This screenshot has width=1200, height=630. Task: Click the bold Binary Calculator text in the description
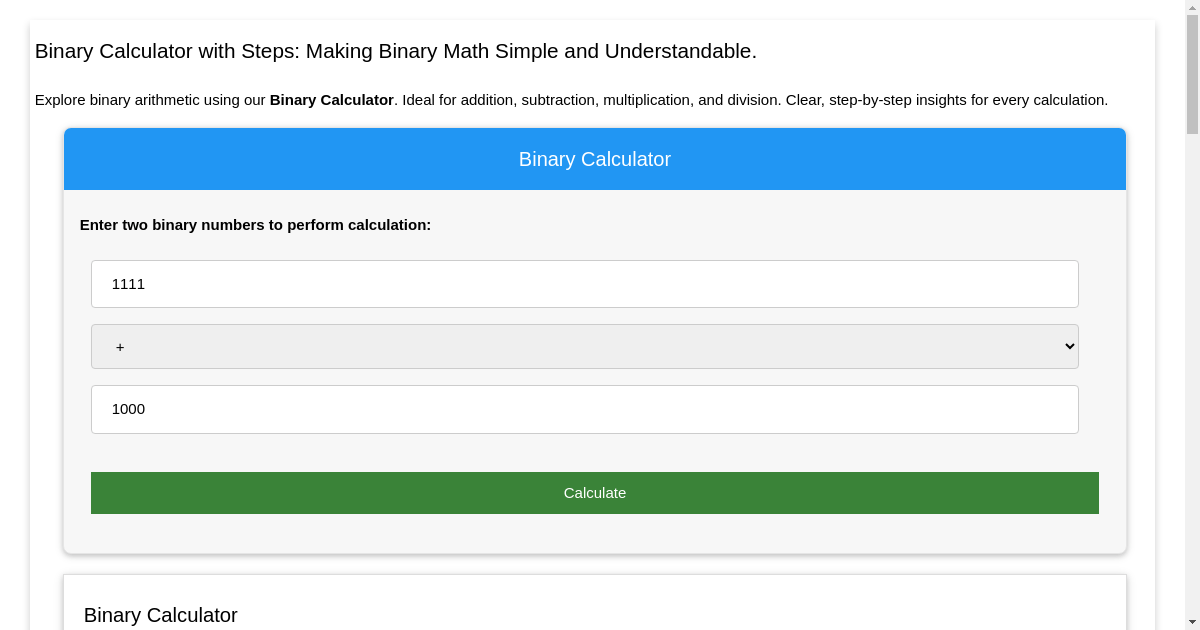pos(332,100)
